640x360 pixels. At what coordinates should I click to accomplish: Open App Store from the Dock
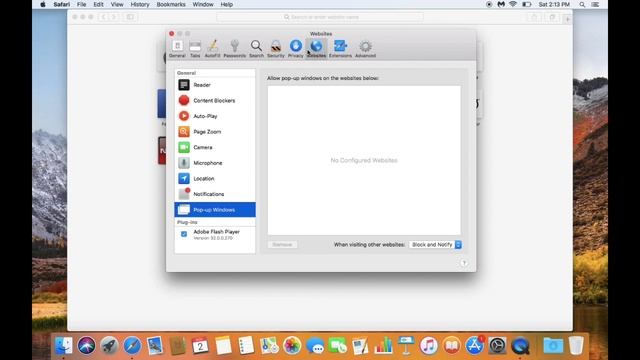pyautogui.click(x=474, y=346)
